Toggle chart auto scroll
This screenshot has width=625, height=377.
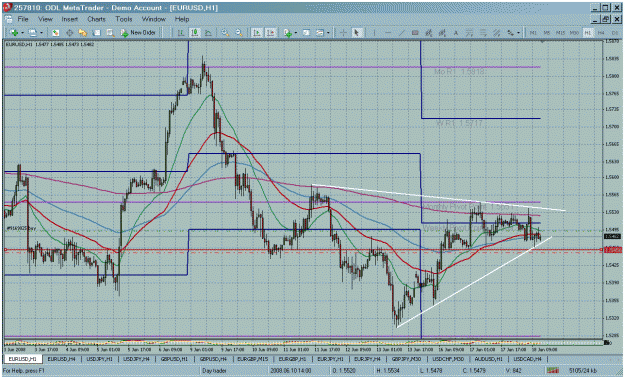point(257,33)
